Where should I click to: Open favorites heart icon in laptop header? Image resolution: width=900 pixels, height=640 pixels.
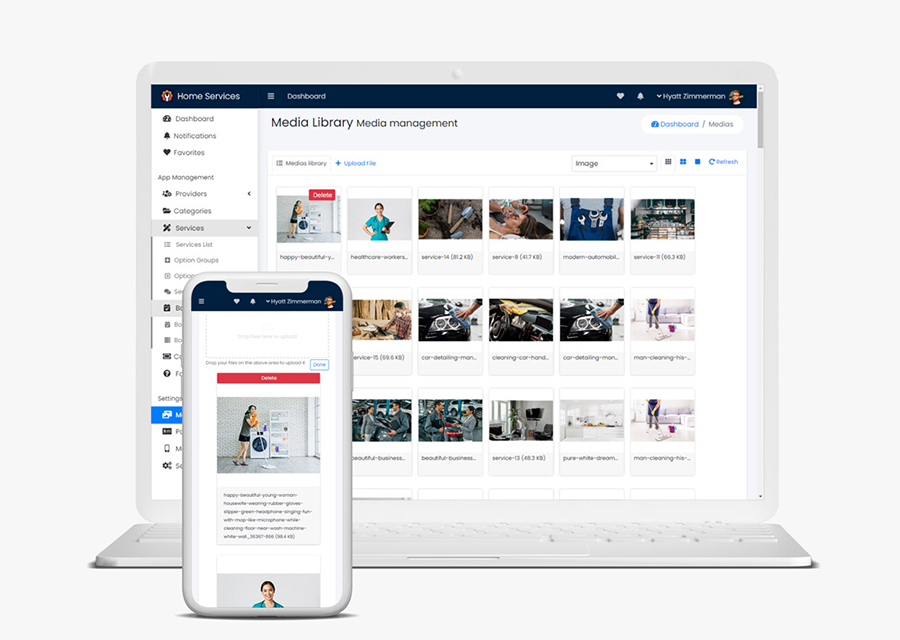[620, 96]
